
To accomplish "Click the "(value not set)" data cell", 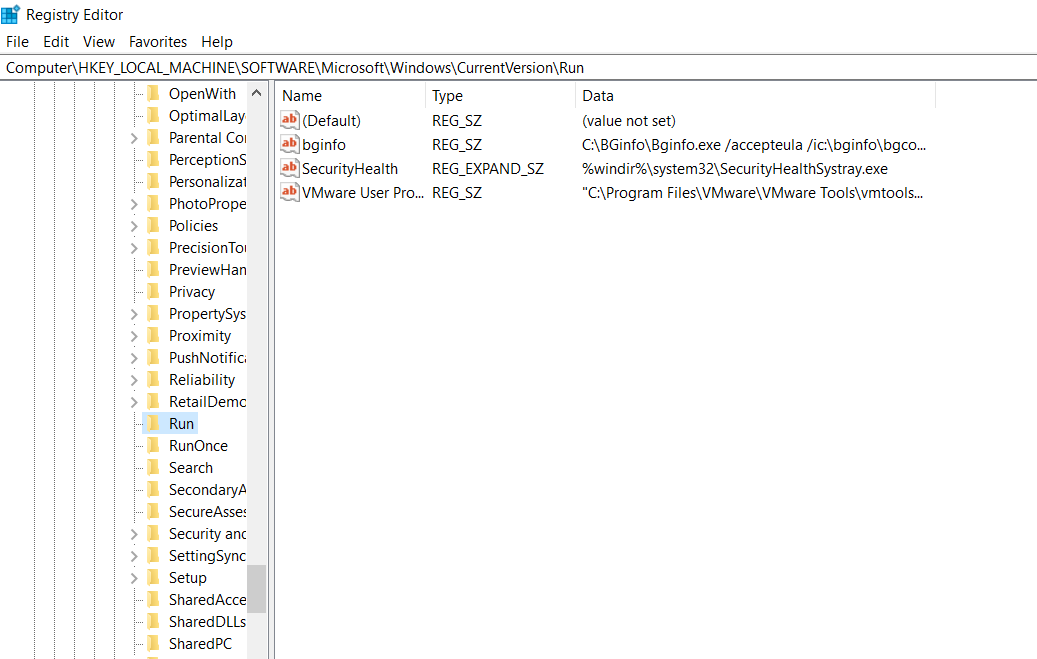I will 629,121.
